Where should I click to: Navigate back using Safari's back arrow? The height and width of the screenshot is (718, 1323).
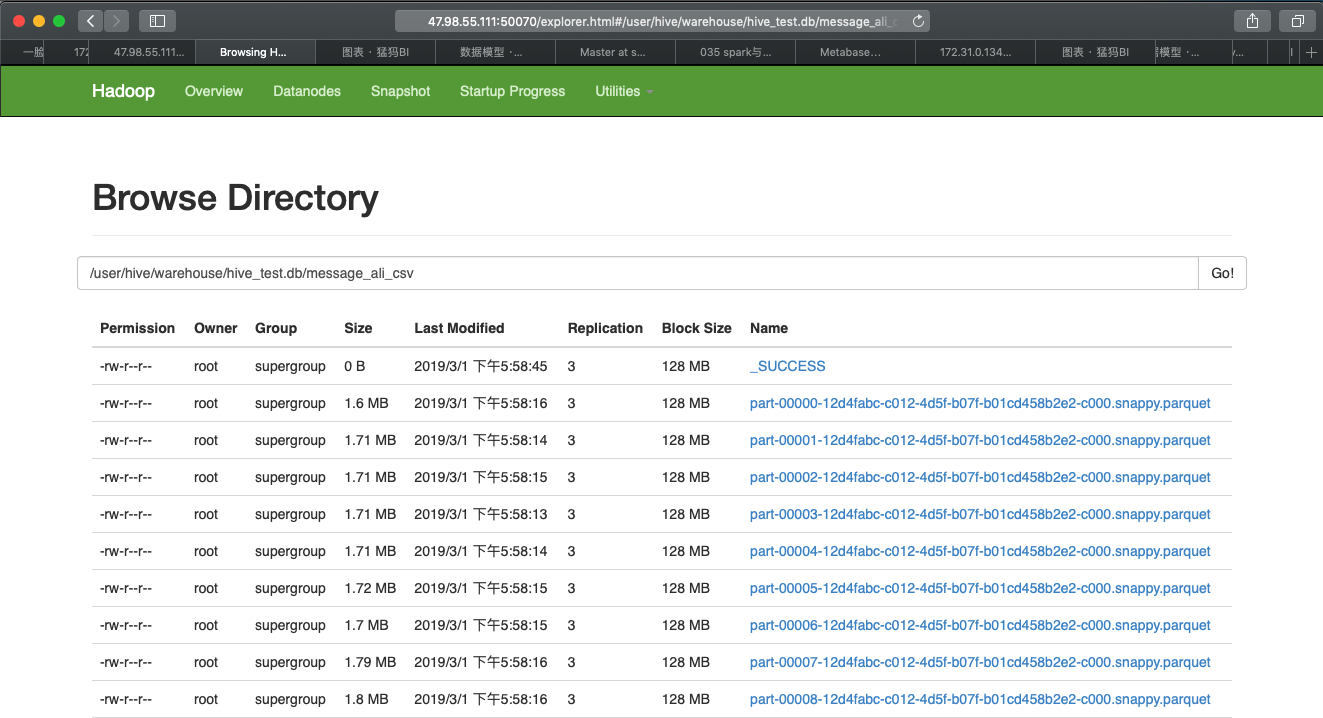point(89,20)
